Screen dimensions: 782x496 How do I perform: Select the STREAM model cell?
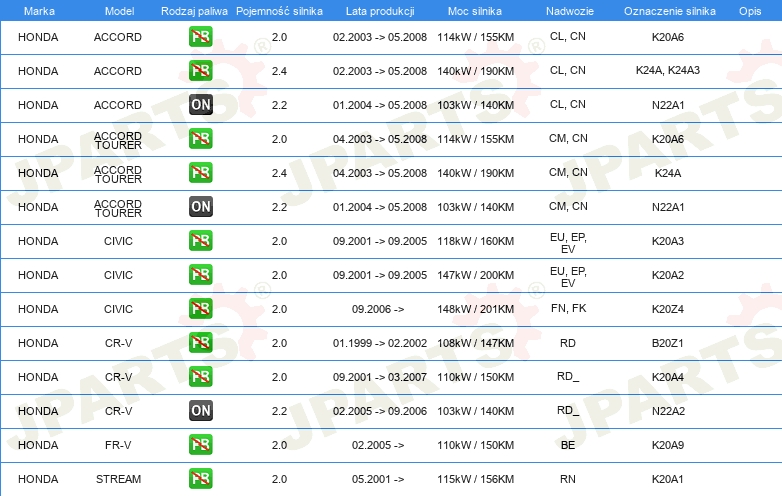tap(118, 479)
